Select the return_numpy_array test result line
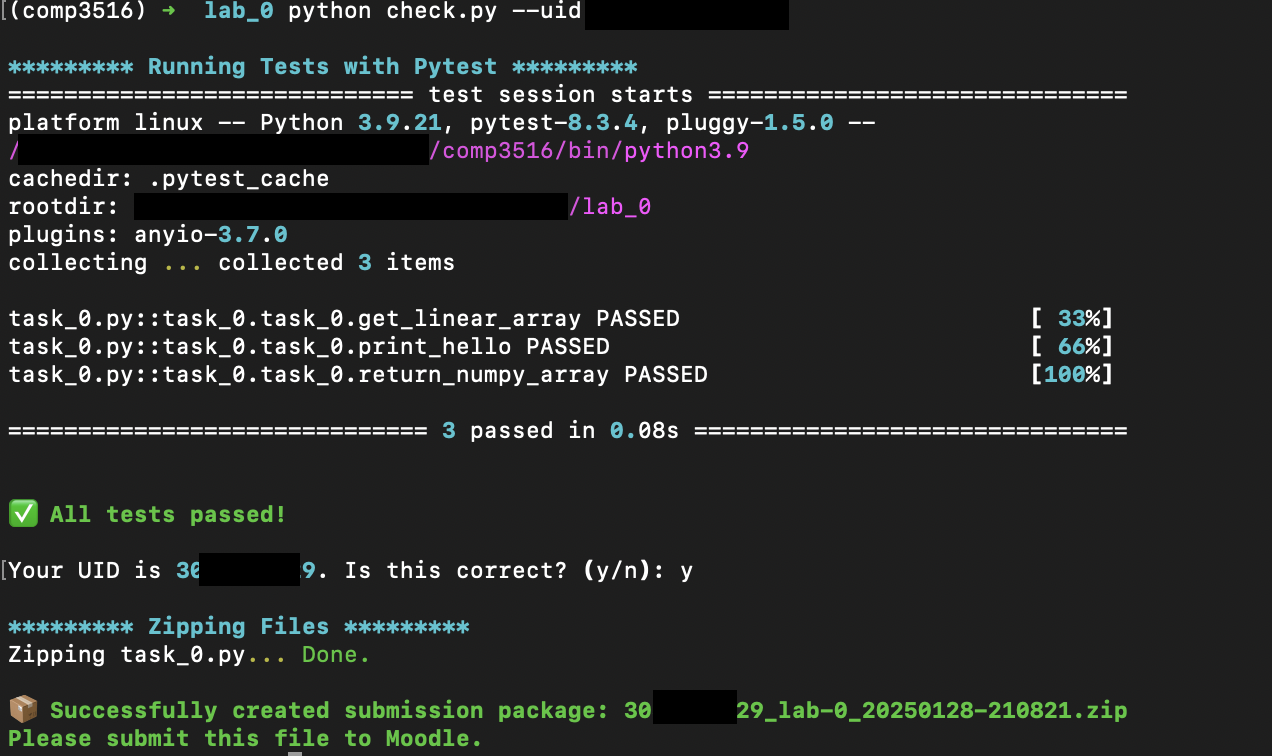The width and height of the screenshot is (1272, 756). [358, 375]
